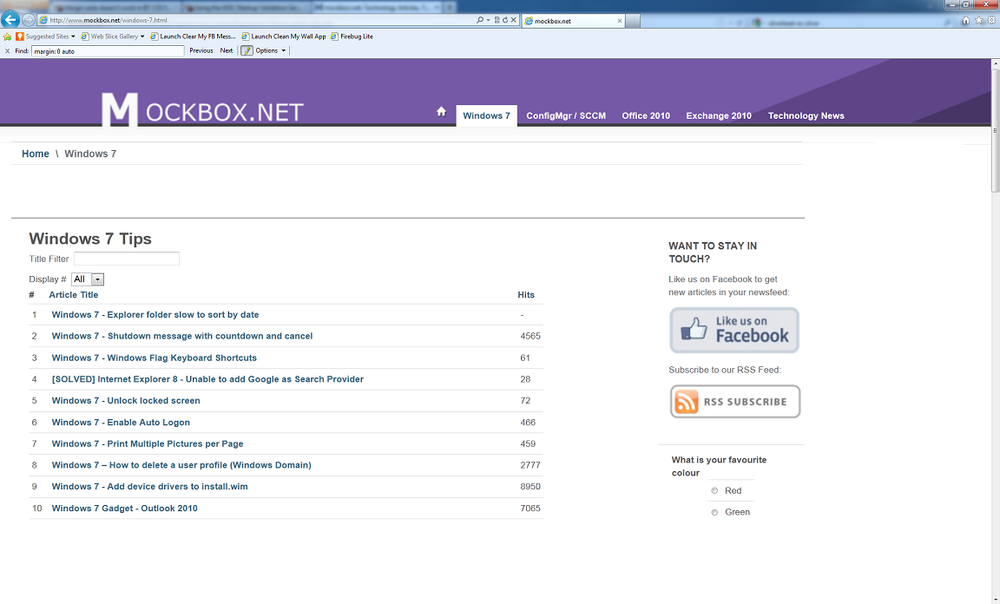The image size is (1000, 604).
Task: Click the 'Windows 7 Tips' heading
Action: click(90, 239)
